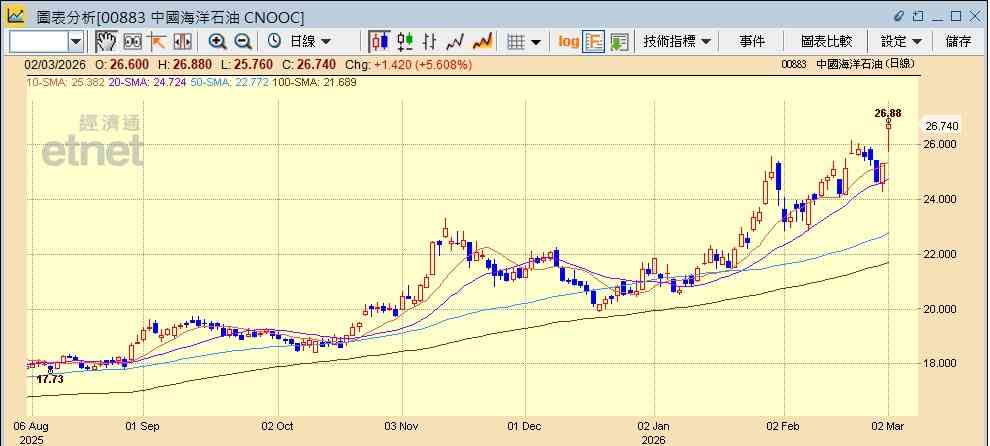Switch to black-green candlestick chart type
Viewport: 990px width, 446px height.
point(405,42)
